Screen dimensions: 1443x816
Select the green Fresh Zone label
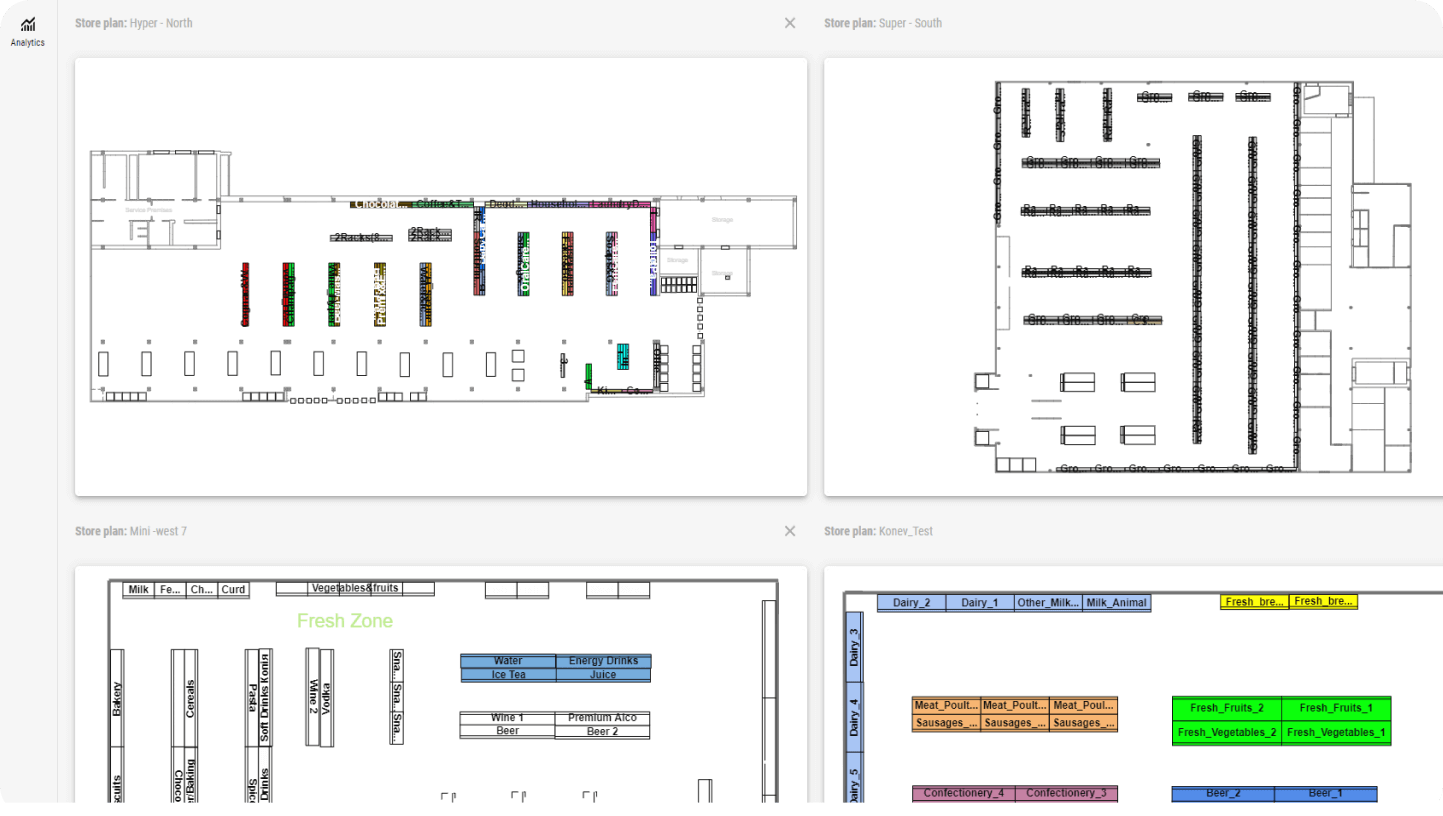(x=345, y=621)
